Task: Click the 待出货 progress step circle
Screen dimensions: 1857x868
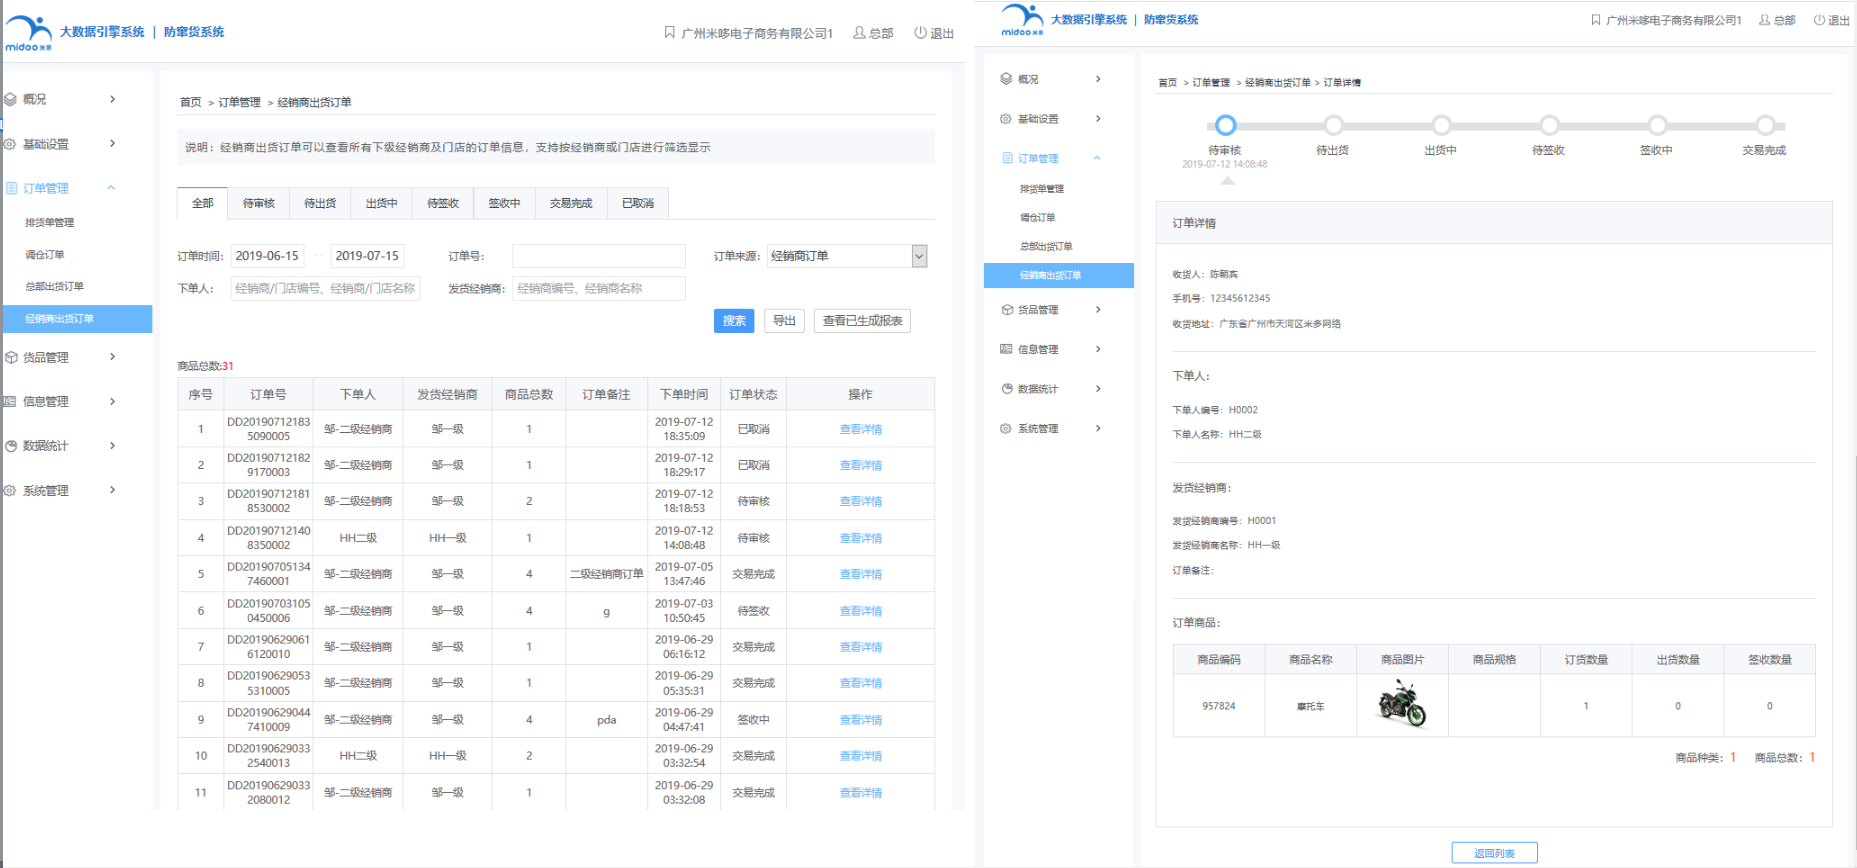Action: tap(1333, 125)
